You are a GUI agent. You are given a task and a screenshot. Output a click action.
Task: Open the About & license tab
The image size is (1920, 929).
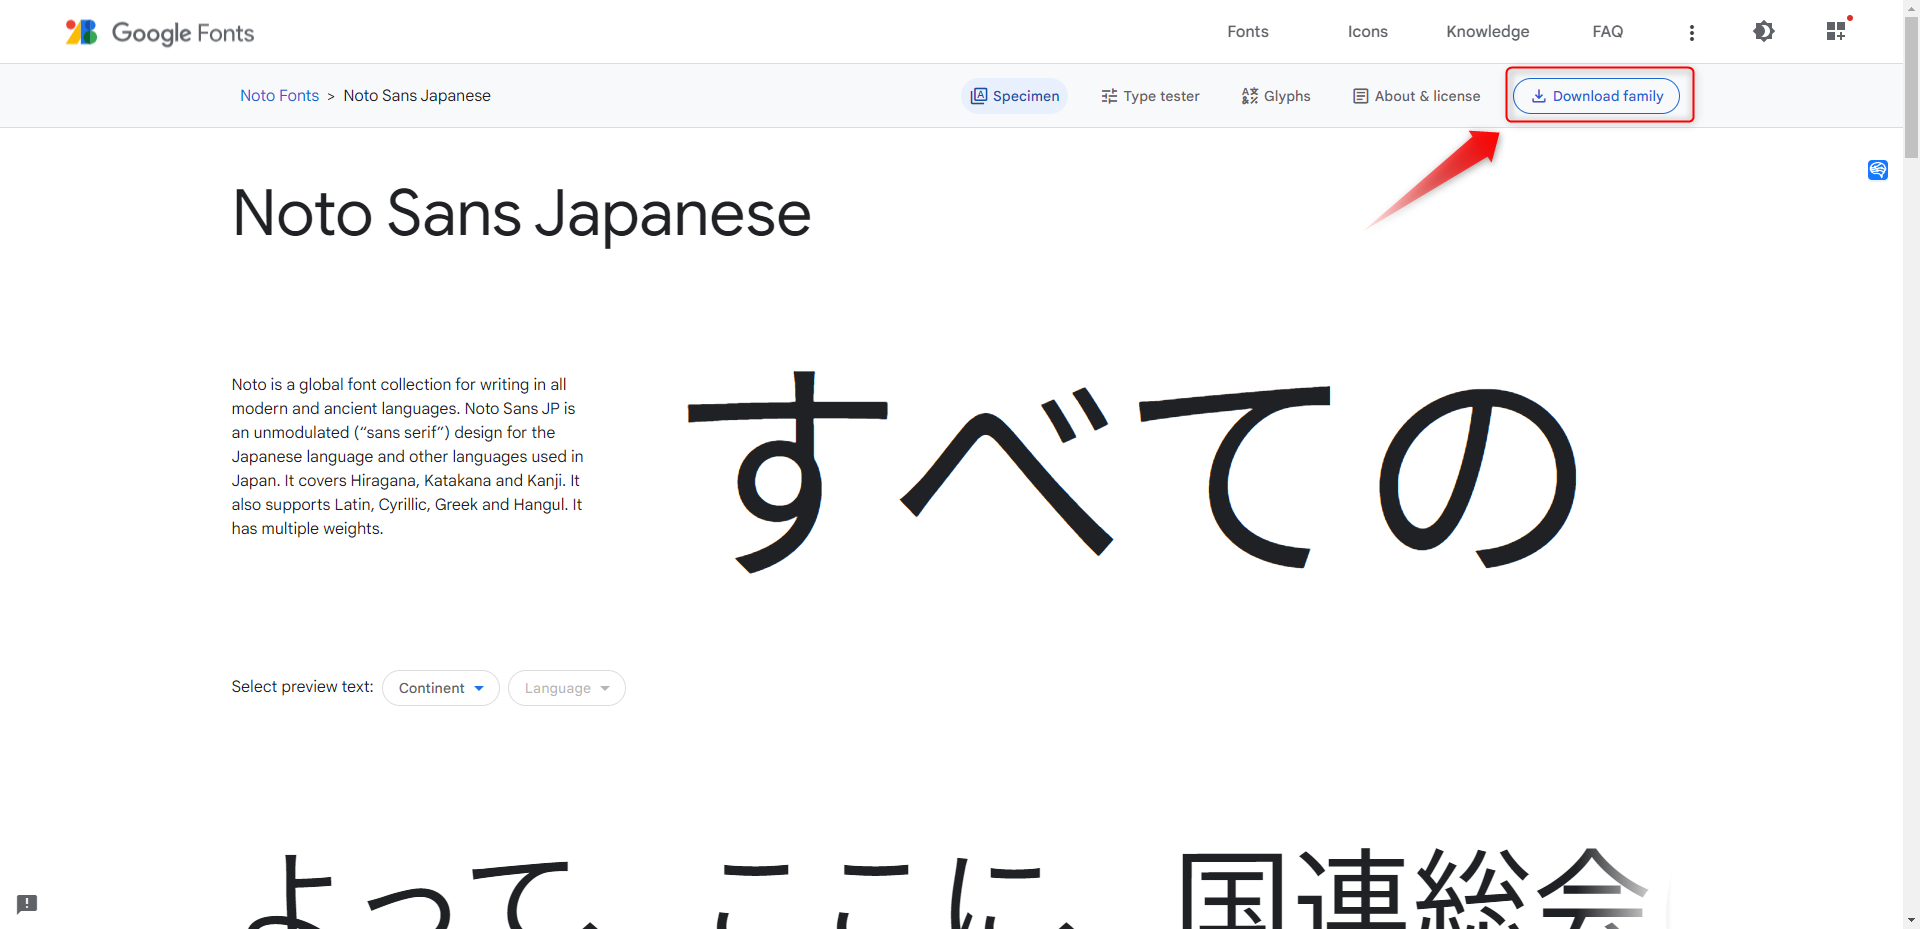[1416, 96]
